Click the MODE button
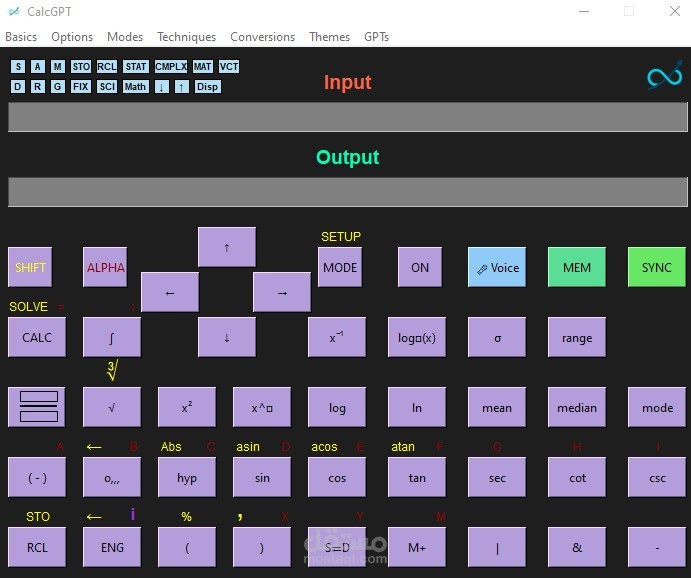691x578 pixels. tap(340, 267)
